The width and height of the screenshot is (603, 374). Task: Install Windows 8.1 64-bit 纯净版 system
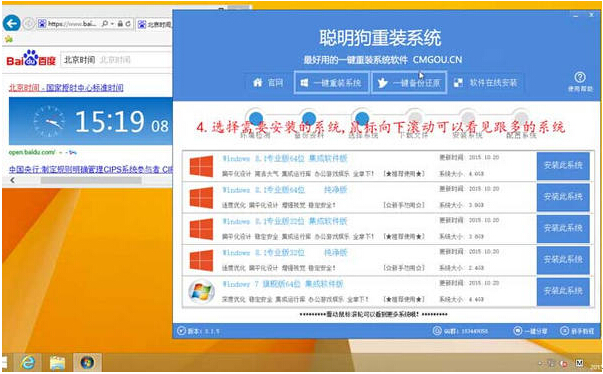[x=563, y=197]
